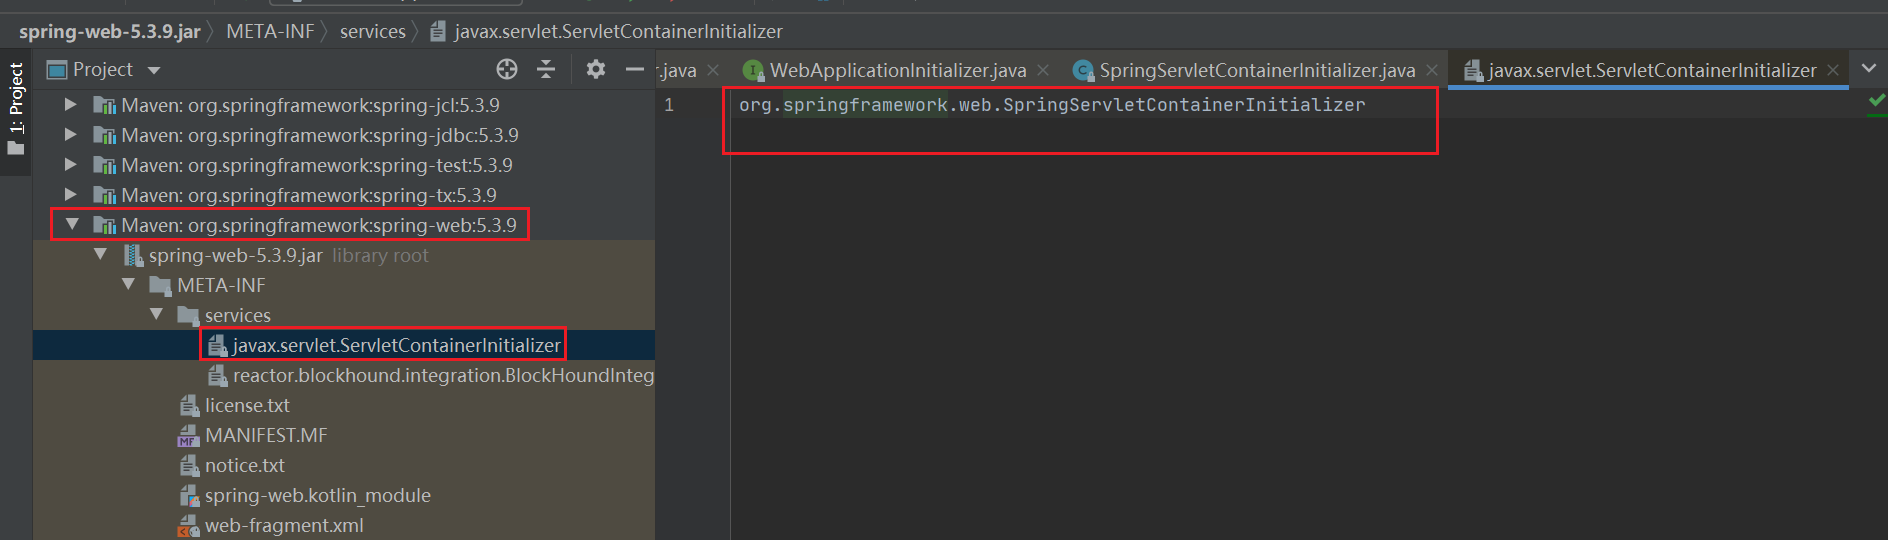Close the WebApplicationInitializer.java tab

pyautogui.click(x=1043, y=70)
